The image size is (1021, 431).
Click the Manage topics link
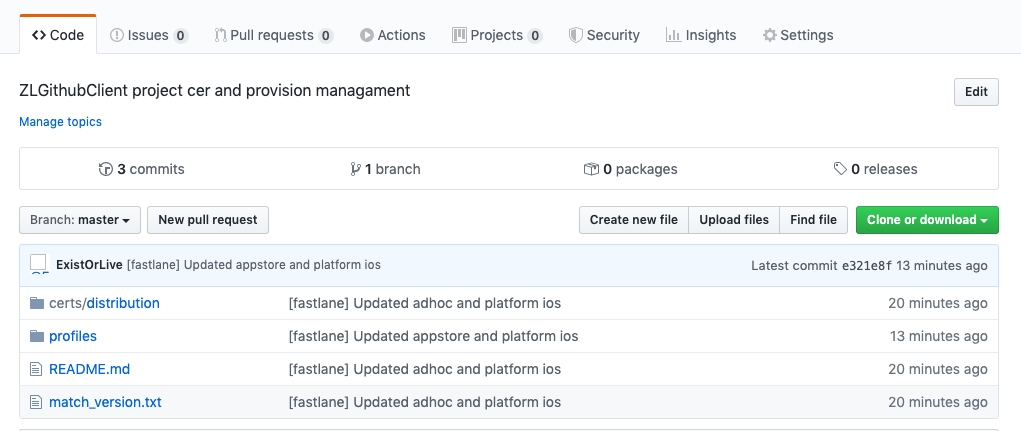tap(60, 122)
